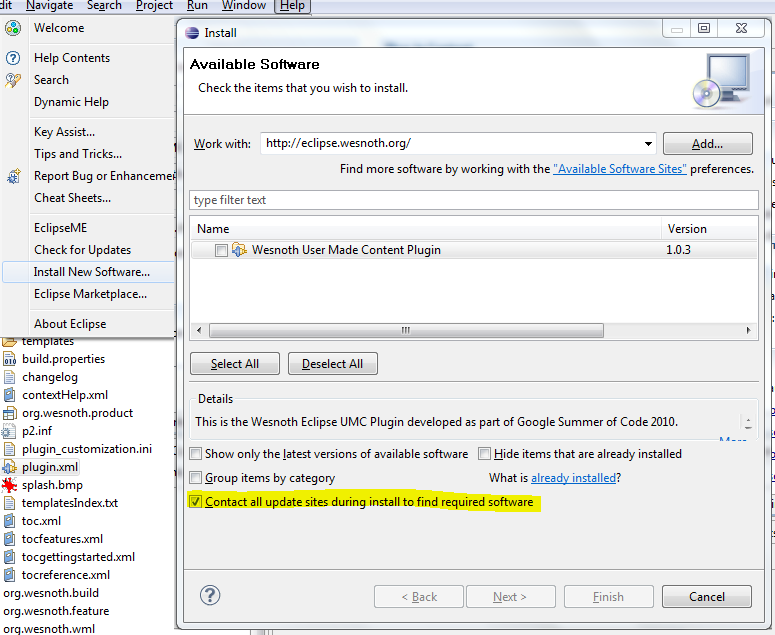Viewport: 775px width, 635px height.
Task: Enable Hide items already installed checkbox
Action: click(x=484, y=454)
